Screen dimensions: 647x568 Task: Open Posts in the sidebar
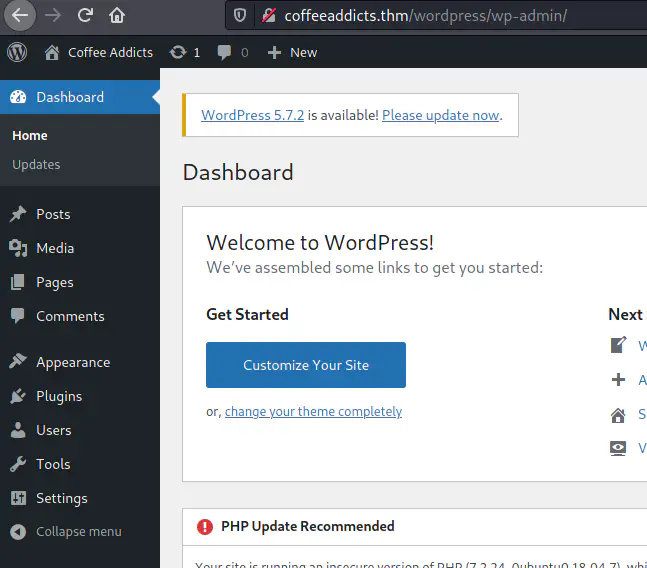(53, 214)
